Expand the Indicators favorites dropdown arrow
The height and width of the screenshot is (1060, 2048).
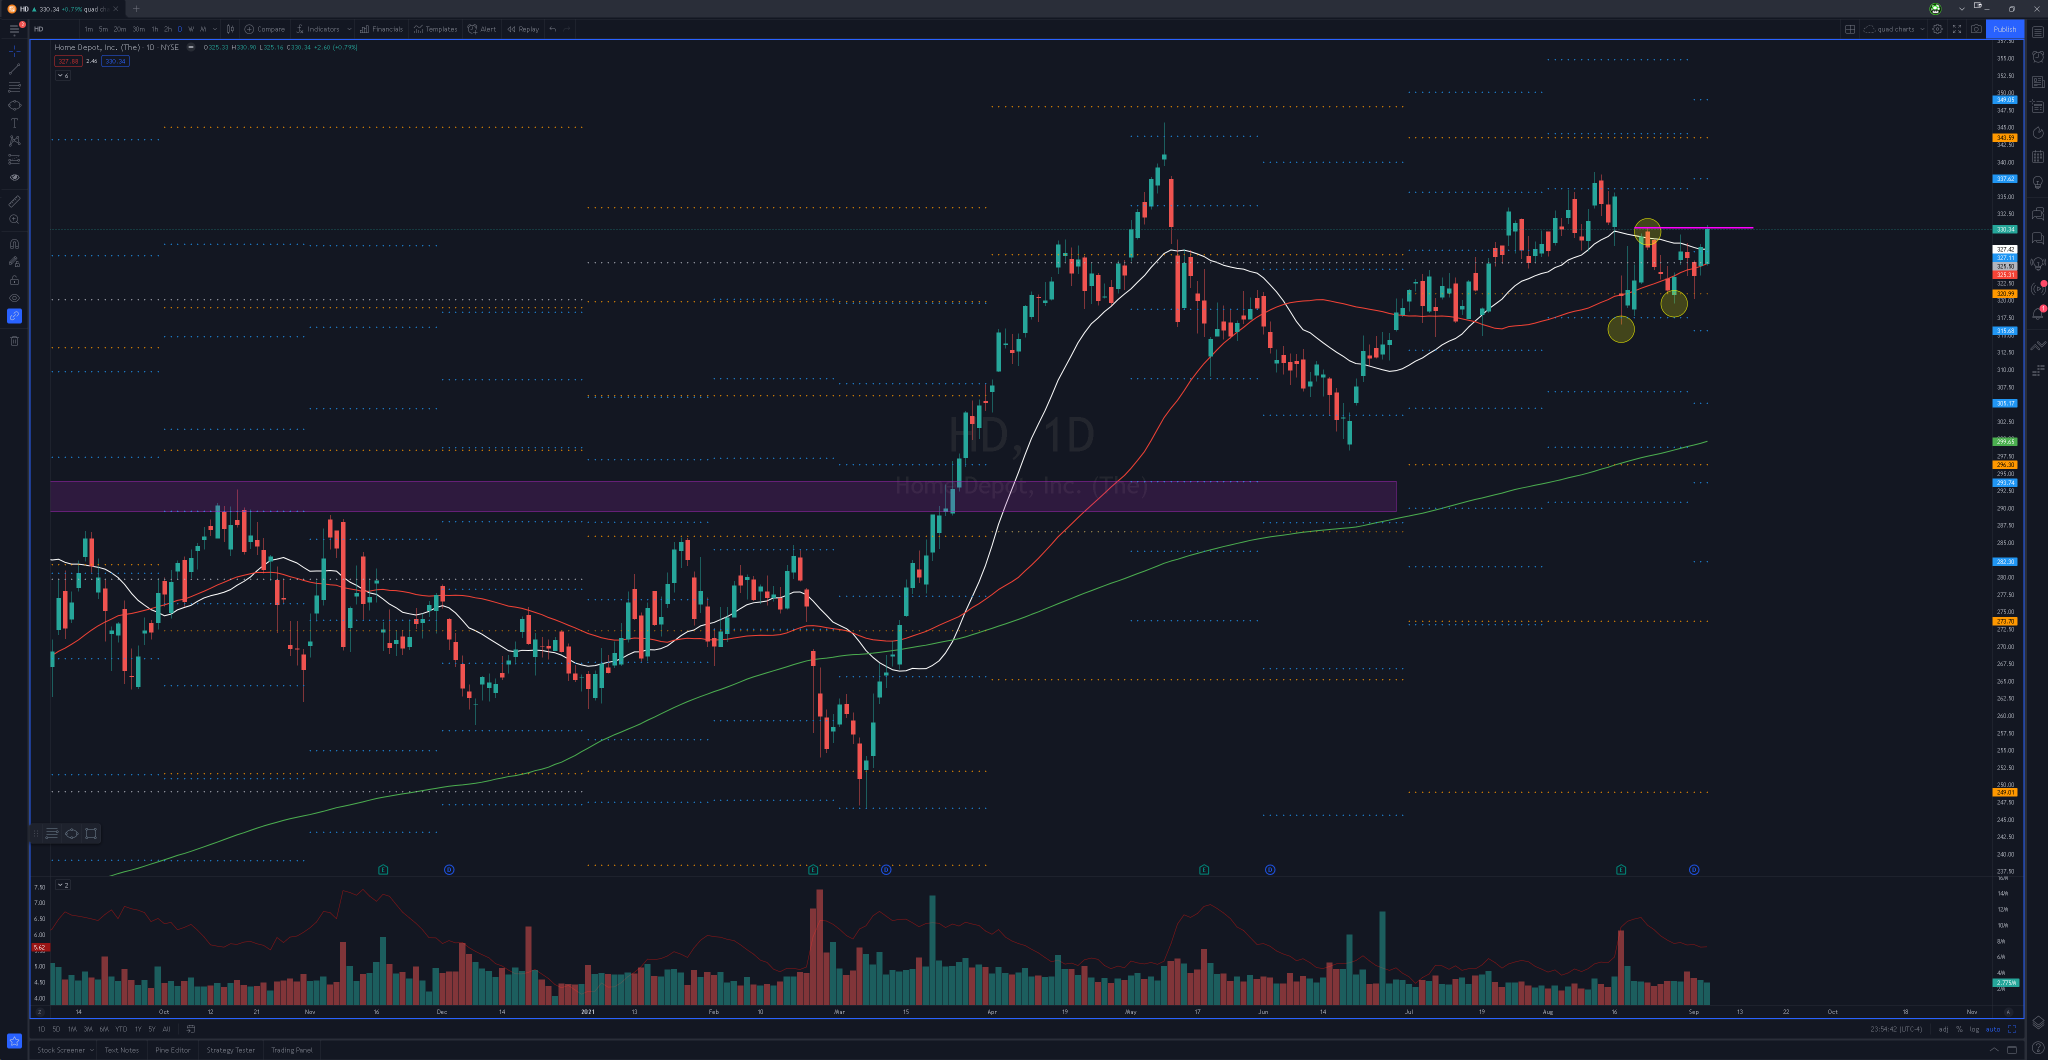[349, 29]
